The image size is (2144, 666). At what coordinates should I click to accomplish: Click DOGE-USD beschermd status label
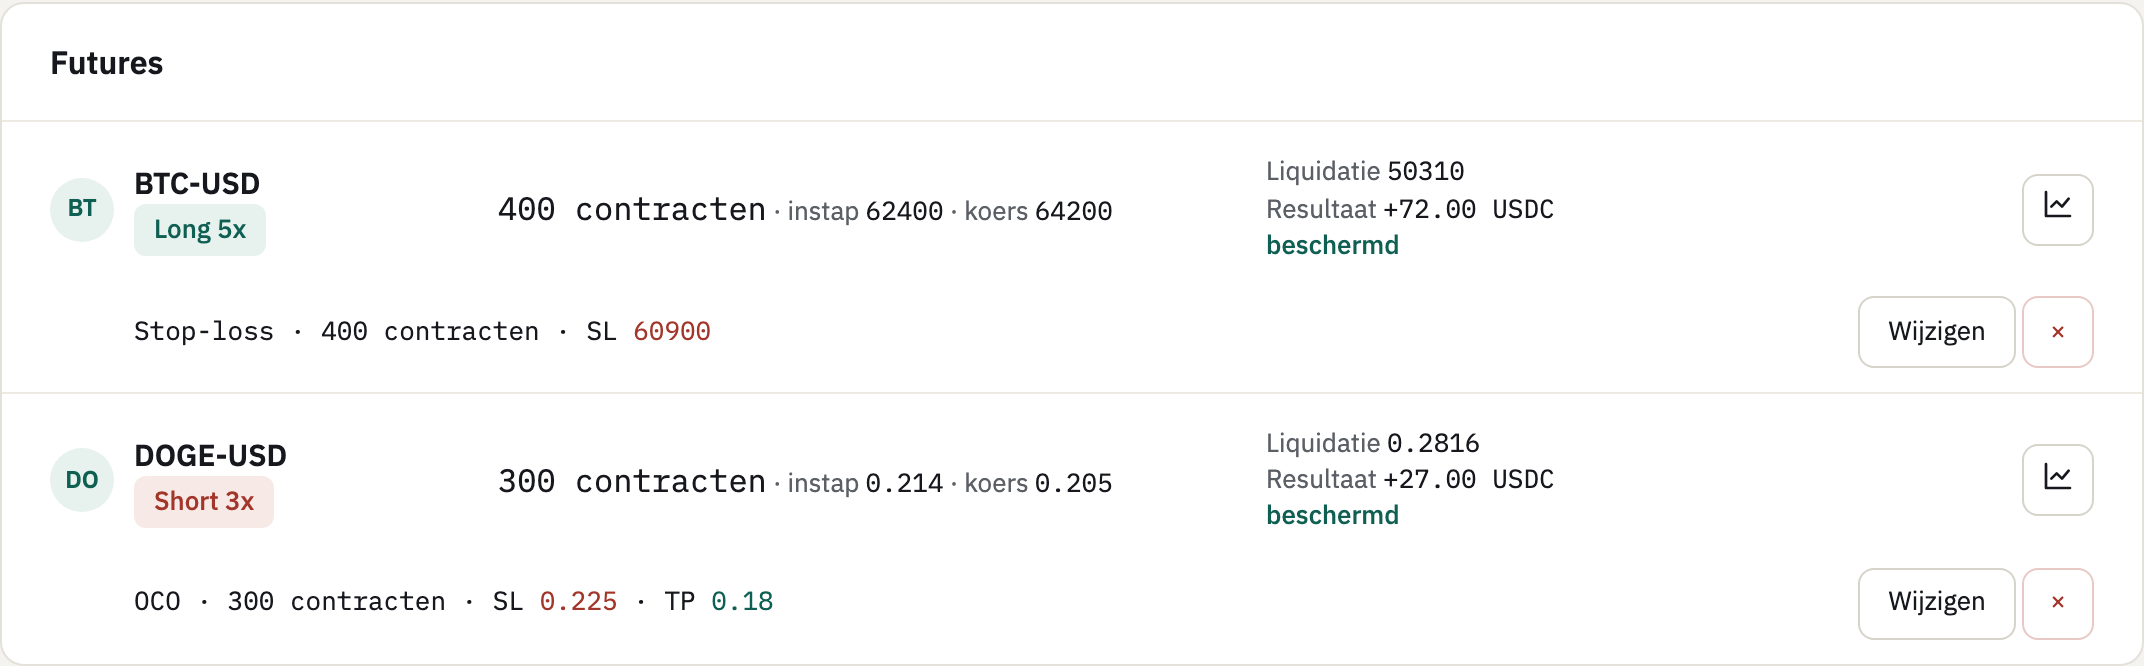point(1332,515)
